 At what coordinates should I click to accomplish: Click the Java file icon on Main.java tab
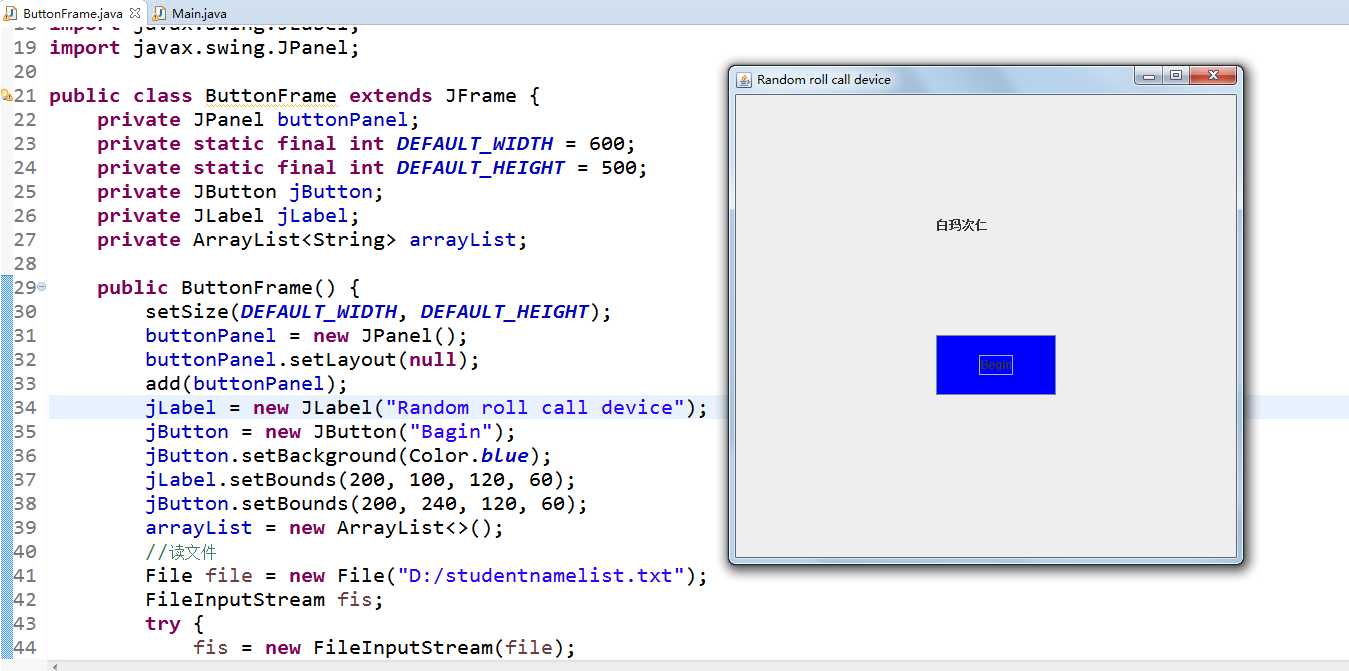point(160,13)
